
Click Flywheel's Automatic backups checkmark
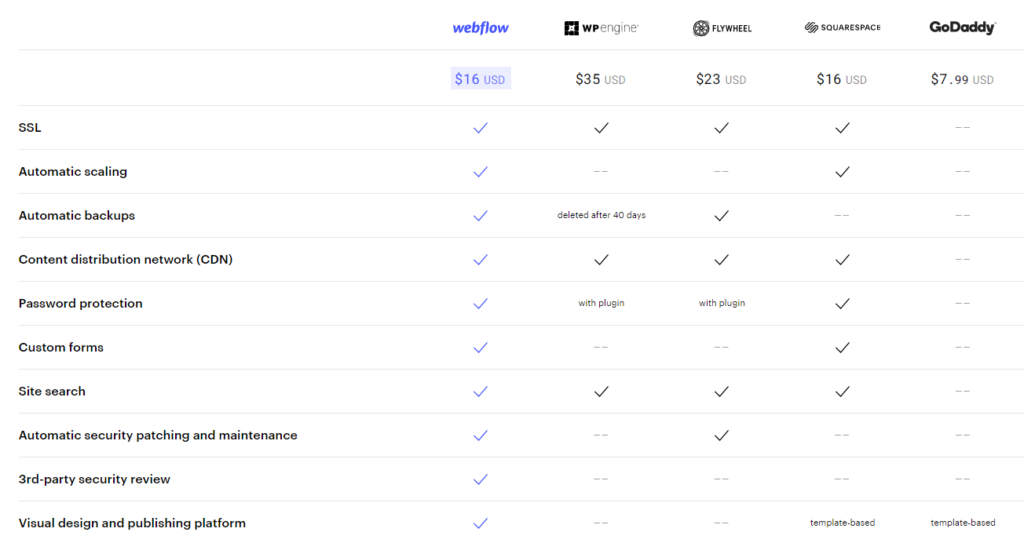coord(721,216)
